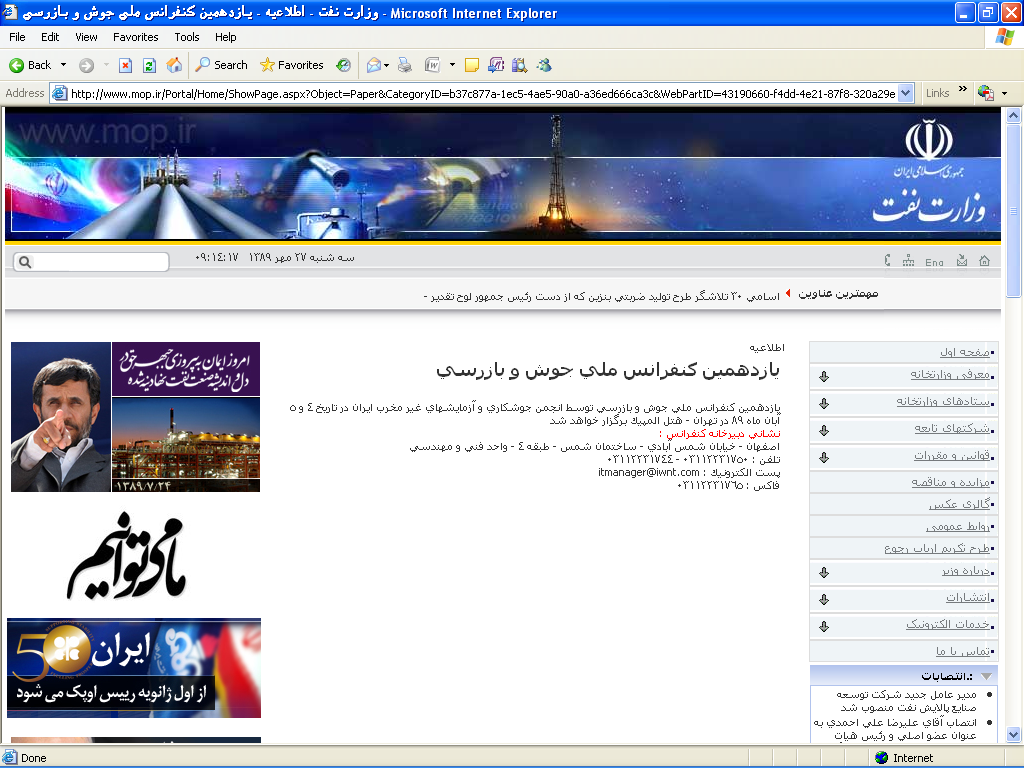Open the مزايده و مناقصه link

click(x=951, y=482)
